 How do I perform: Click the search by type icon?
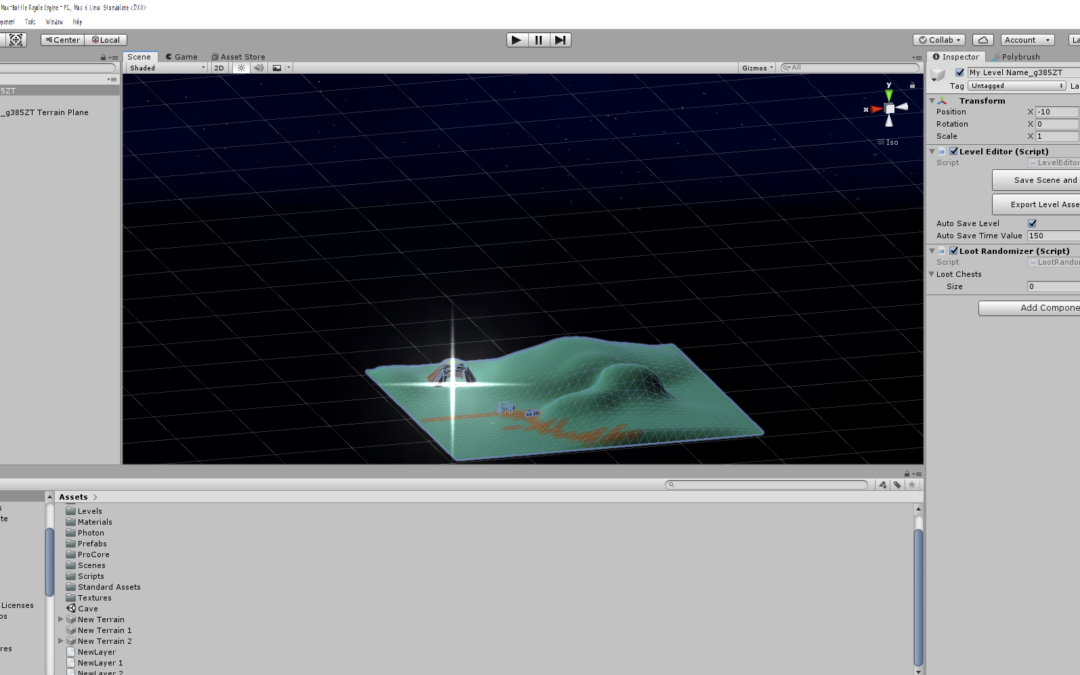click(882, 484)
